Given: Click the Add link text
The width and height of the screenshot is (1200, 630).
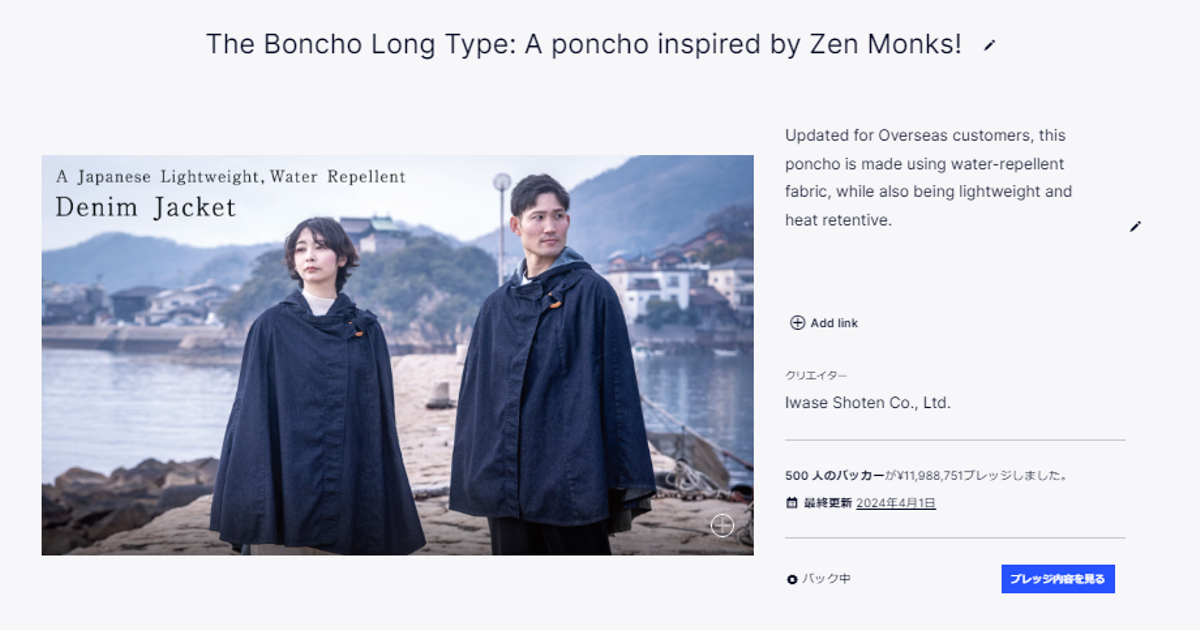Looking at the screenshot, I should [834, 323].
